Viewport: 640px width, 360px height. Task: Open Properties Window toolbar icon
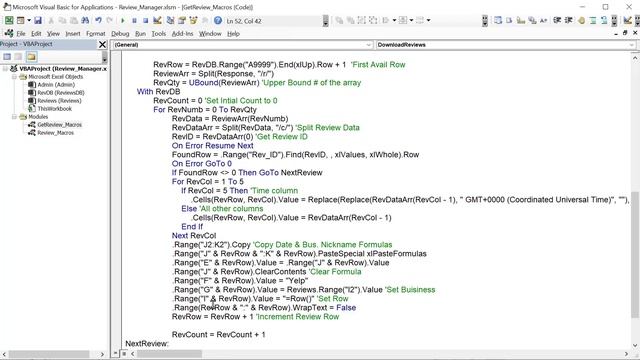[x=182, y=20]
